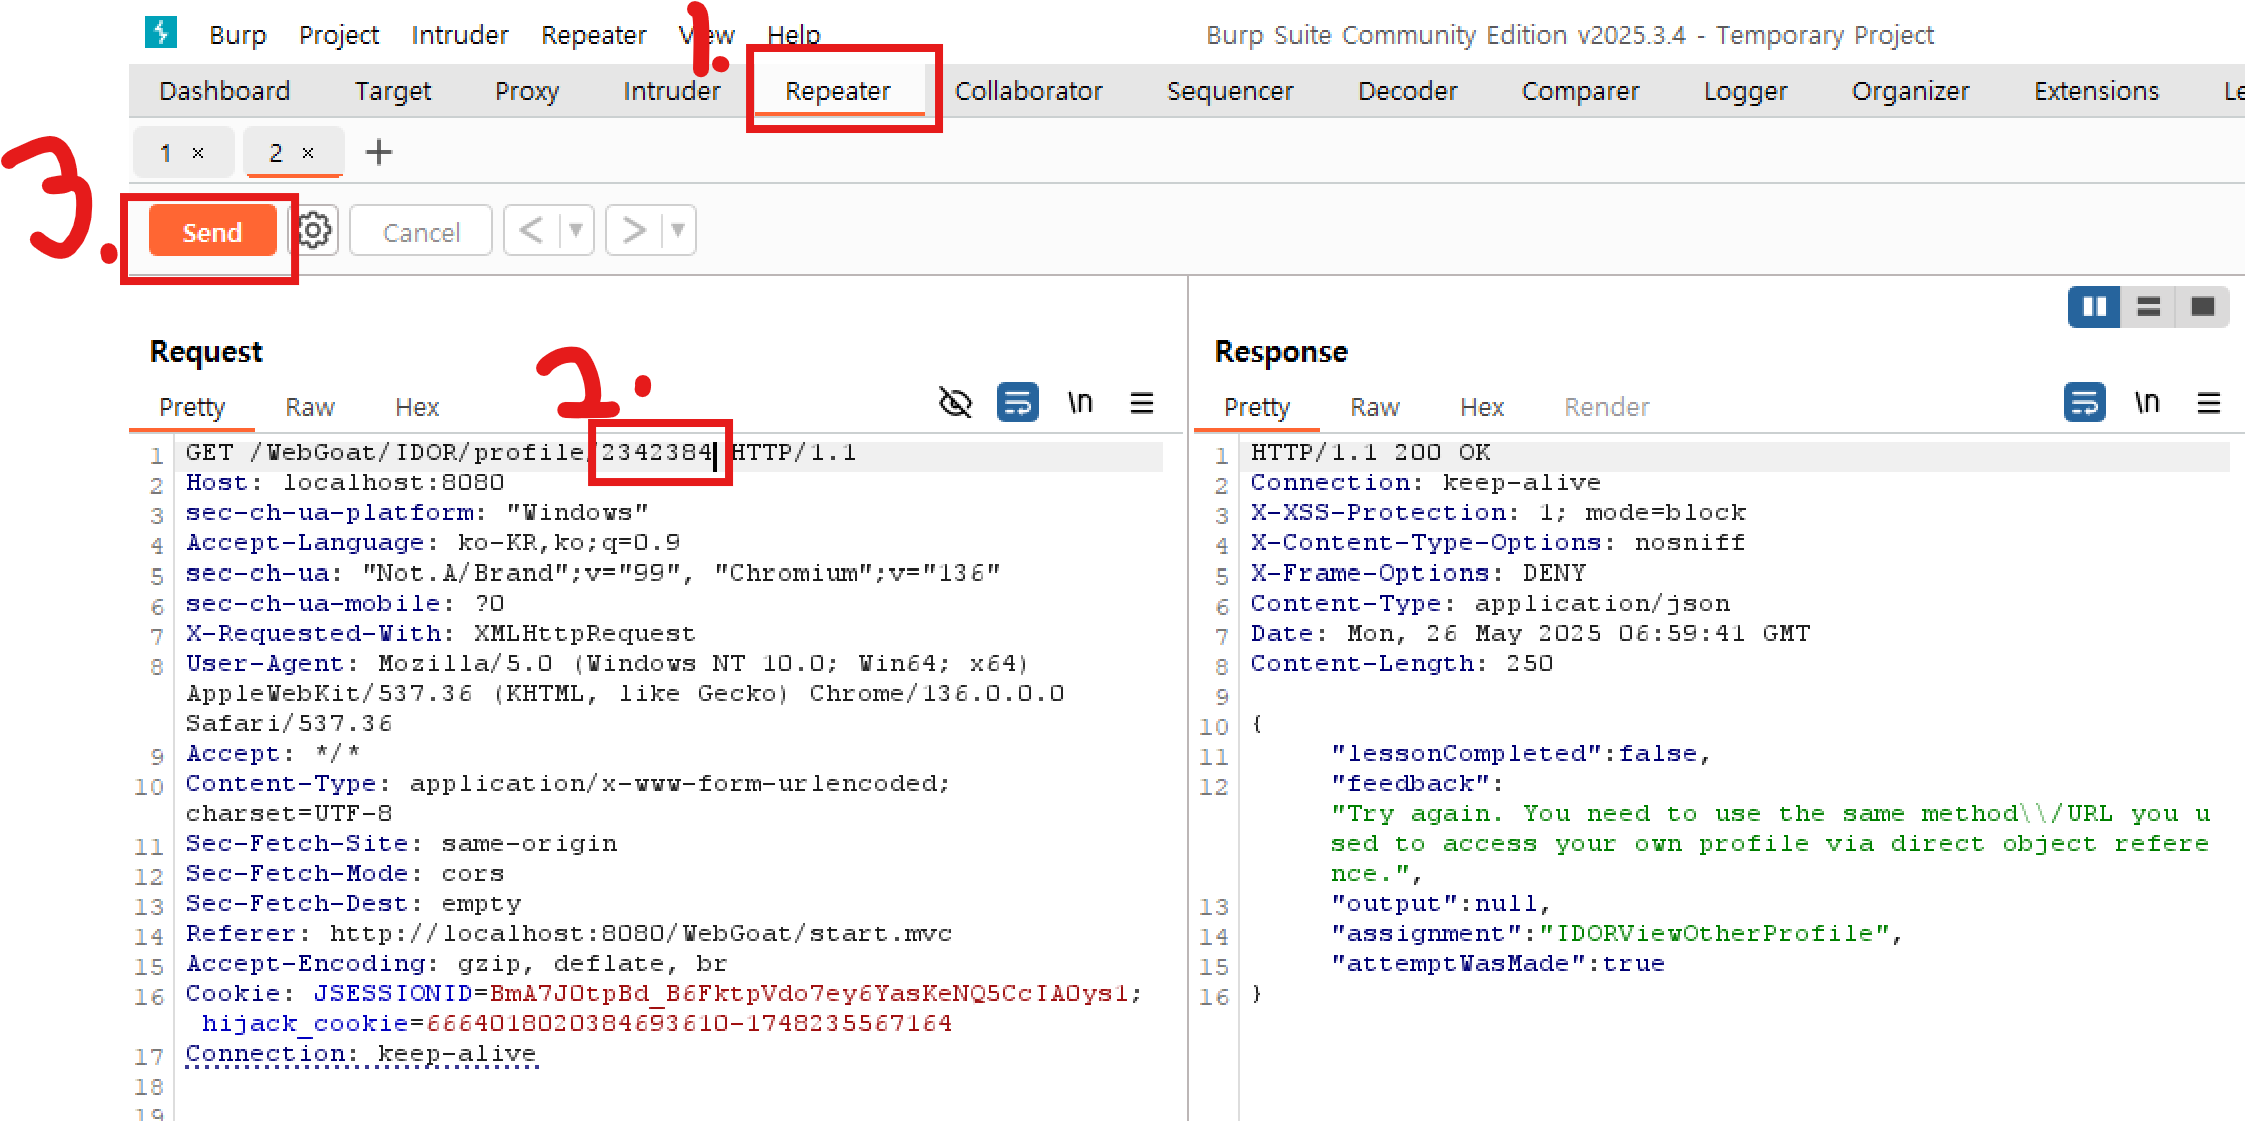Toggle hide non-printable characters eye icon in Request
The width and height of the screenshot is (2245, 1121).
pos(955,403)
